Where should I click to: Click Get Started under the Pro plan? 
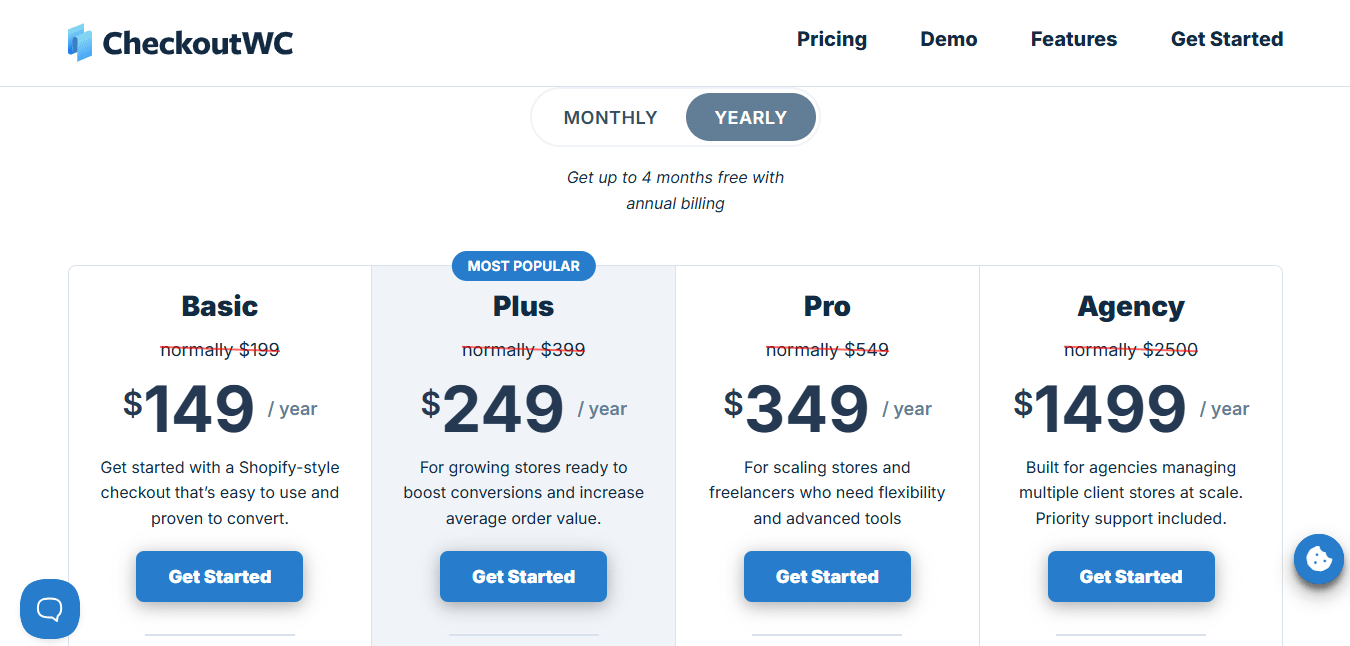pyautogui.click(x=827, y=576)
